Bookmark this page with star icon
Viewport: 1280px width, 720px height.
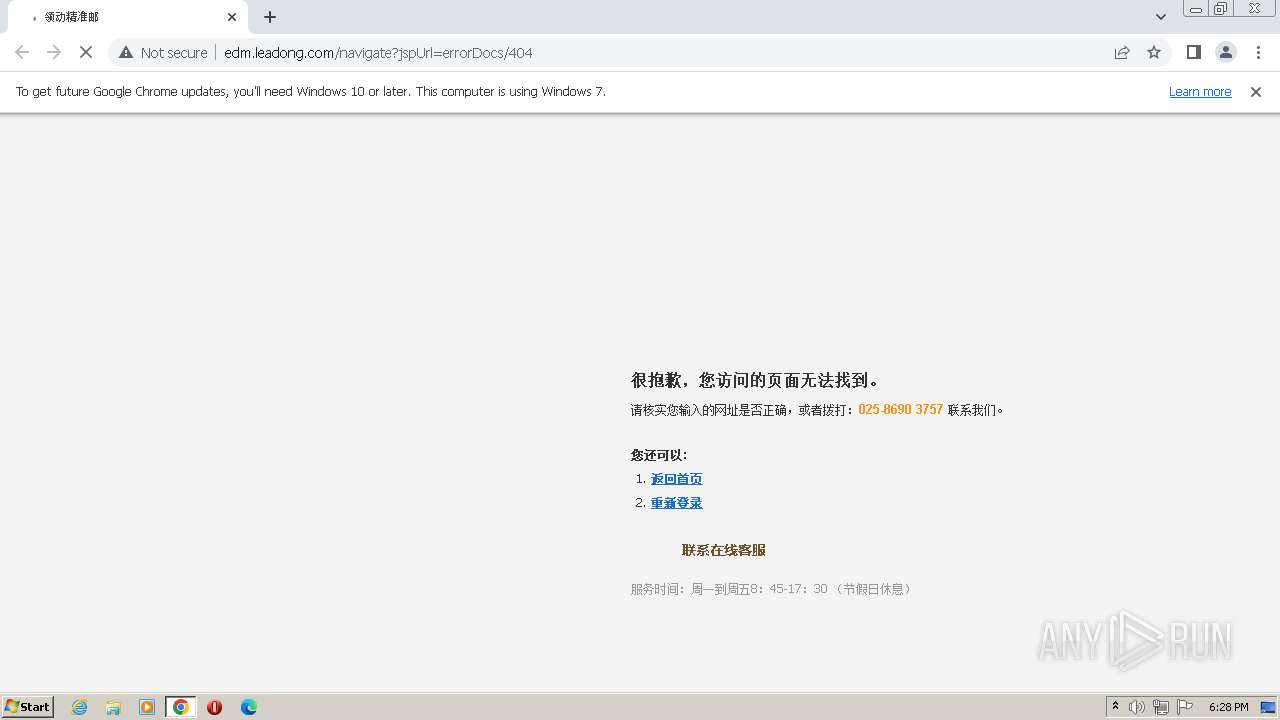pyautogui.click(x=1154, y=52)
